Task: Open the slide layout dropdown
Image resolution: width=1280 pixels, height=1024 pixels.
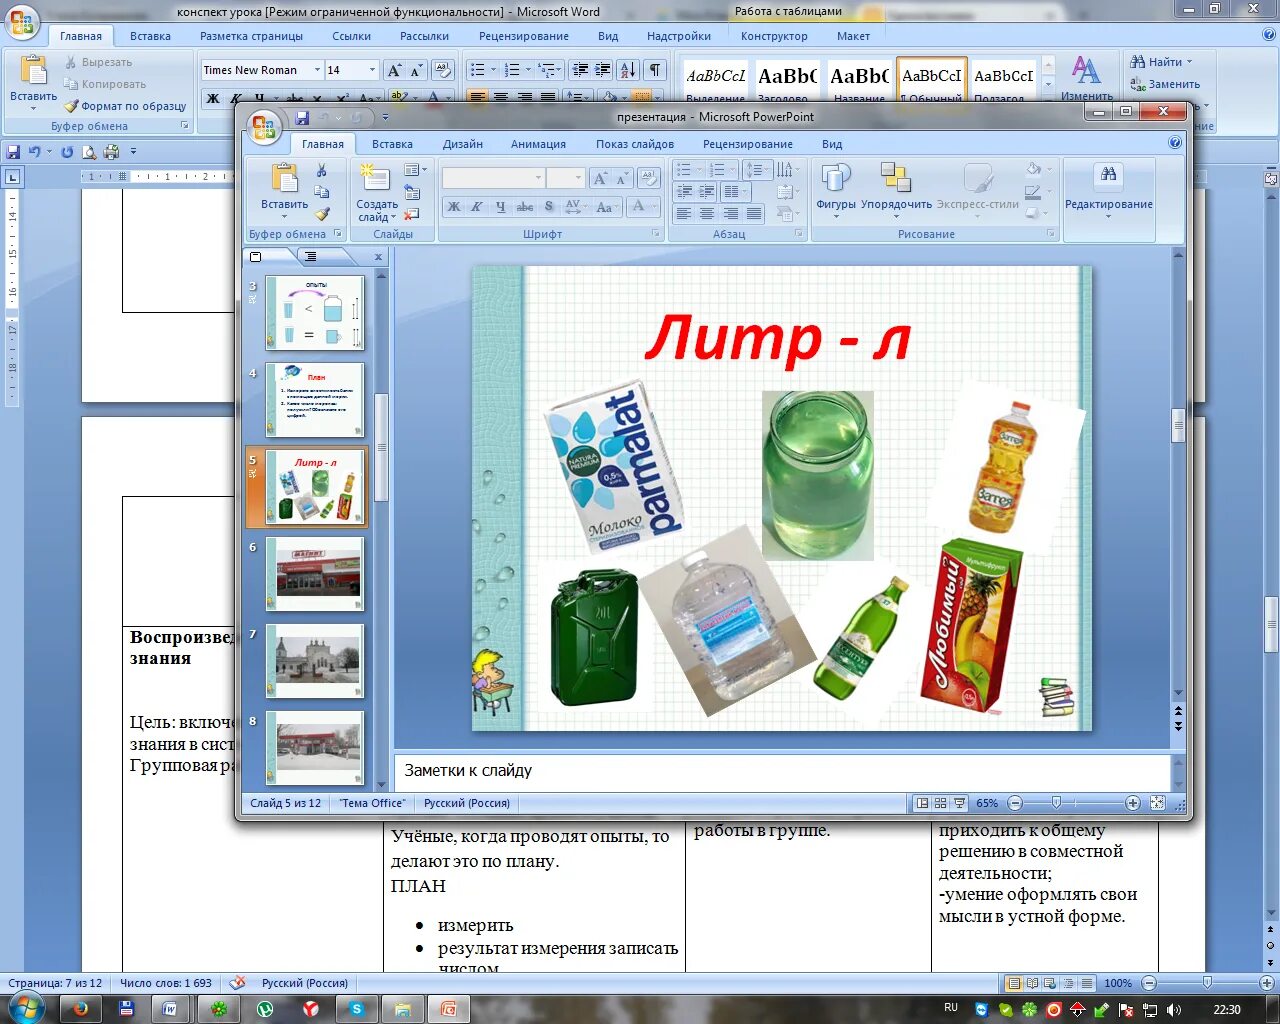Action: pos(415,170)
